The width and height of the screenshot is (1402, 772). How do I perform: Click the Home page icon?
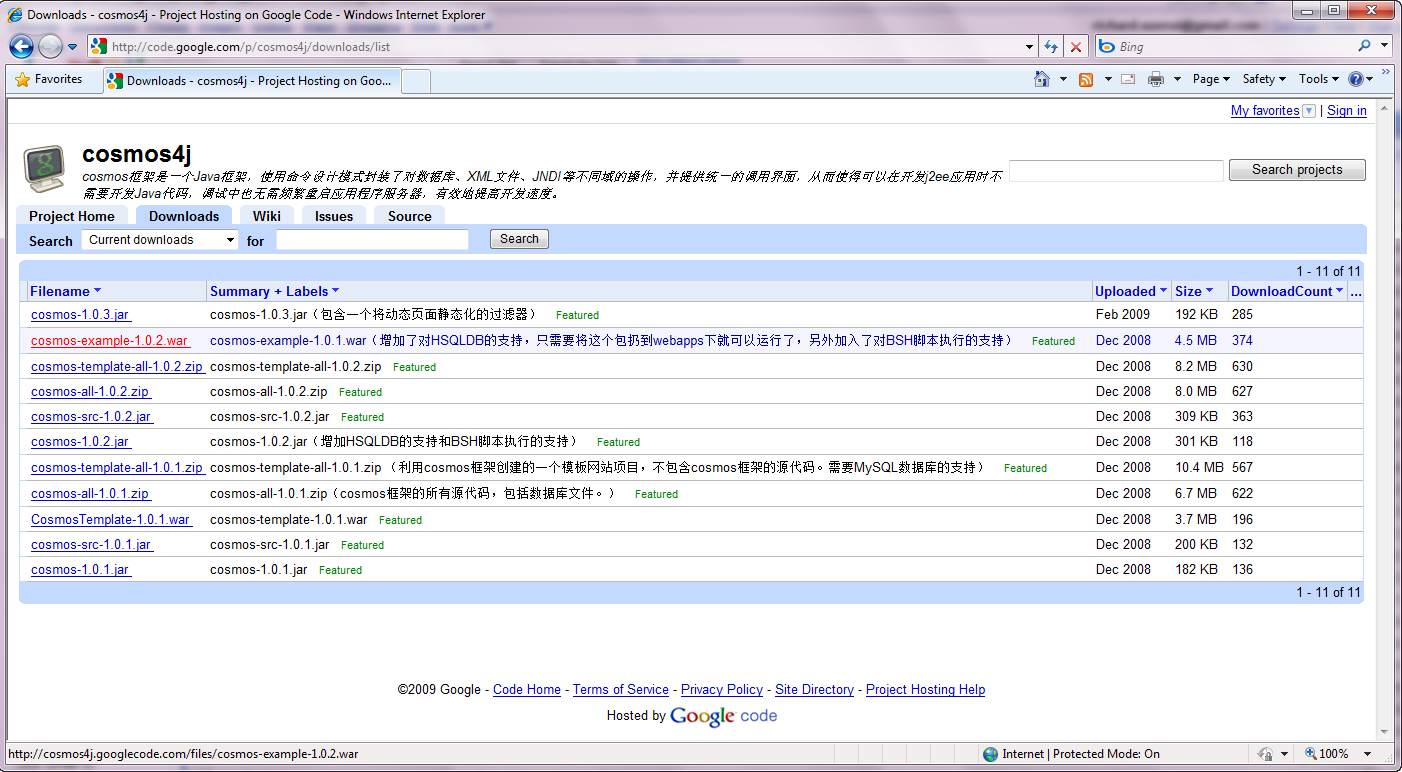(1042, 79)
